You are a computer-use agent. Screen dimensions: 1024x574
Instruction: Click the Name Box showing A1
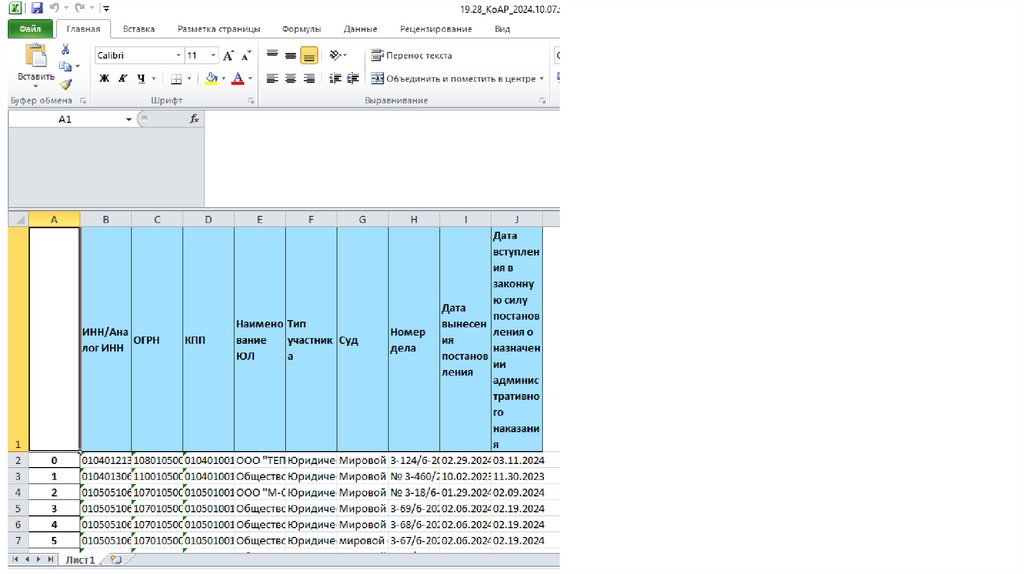pyautogui.click(x=65, y=120)
